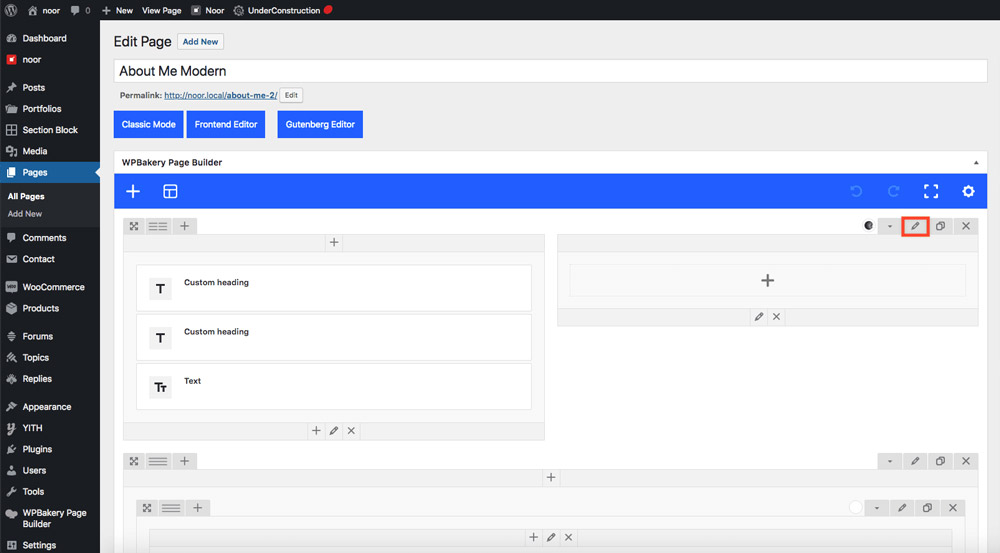Open New content menu in admin bar
Screen dimensions: 1000x553
pyautogui.click(x=117, y=10)
